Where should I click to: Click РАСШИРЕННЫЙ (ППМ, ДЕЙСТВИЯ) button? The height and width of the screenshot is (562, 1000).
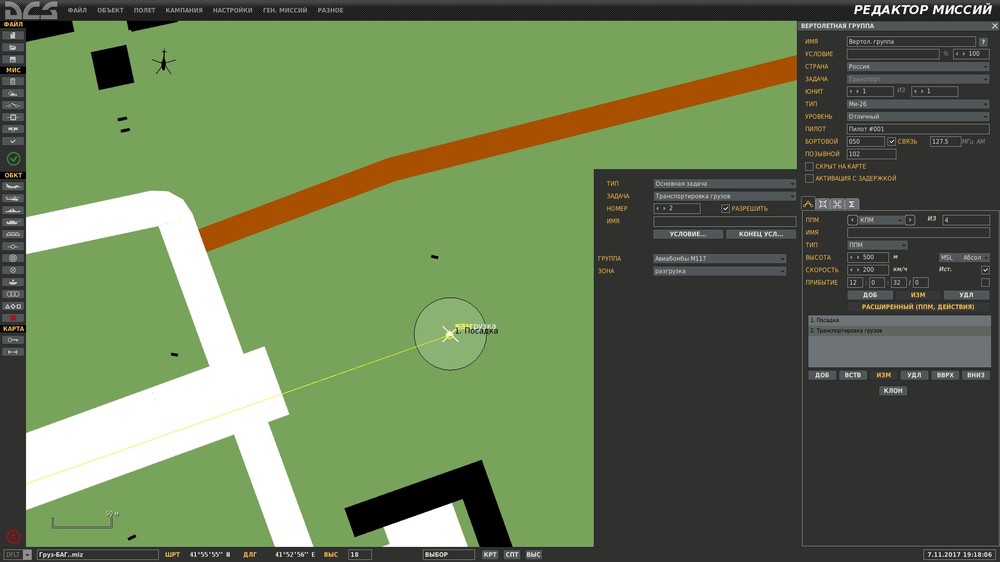[918, 307]
